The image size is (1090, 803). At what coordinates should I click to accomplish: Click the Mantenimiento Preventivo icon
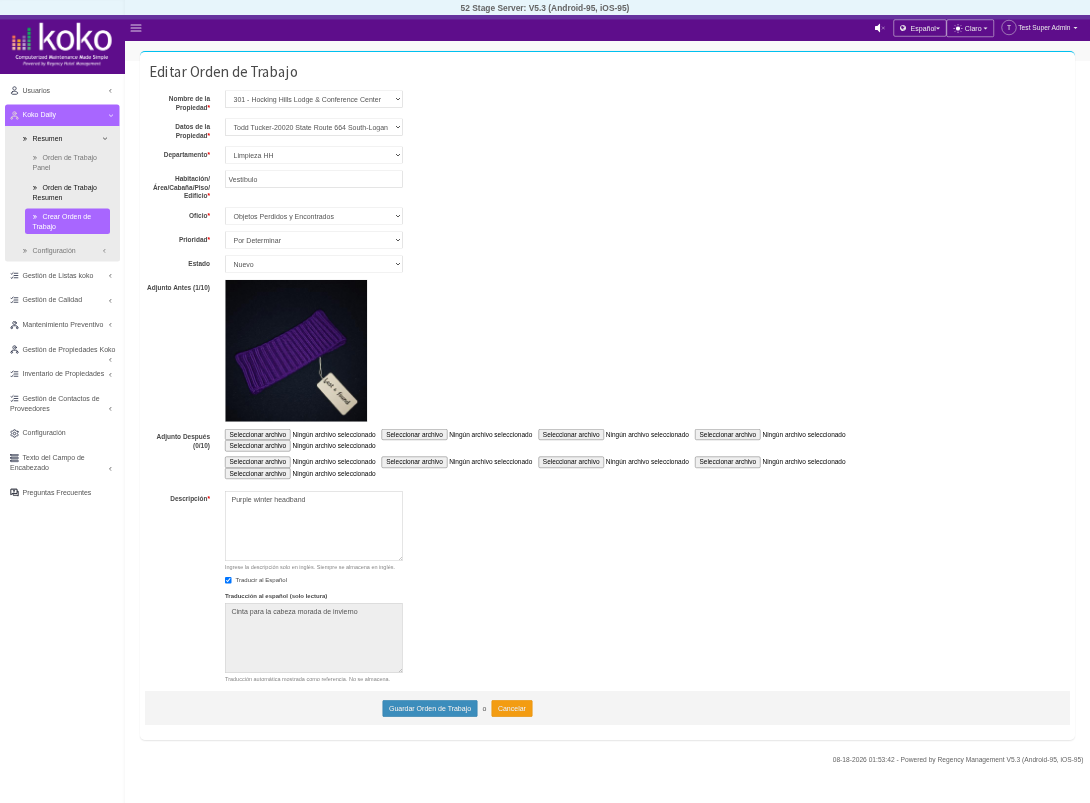click(15, 325)
